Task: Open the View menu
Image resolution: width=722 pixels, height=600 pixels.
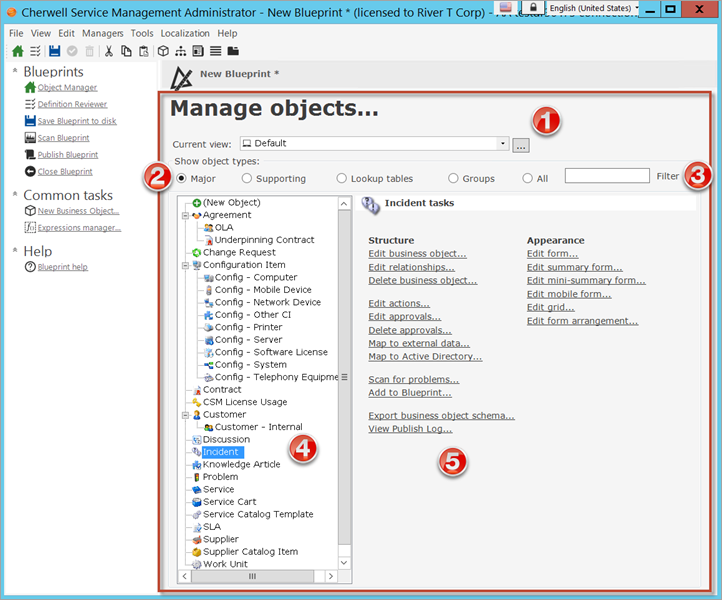Action: point(41,33)
